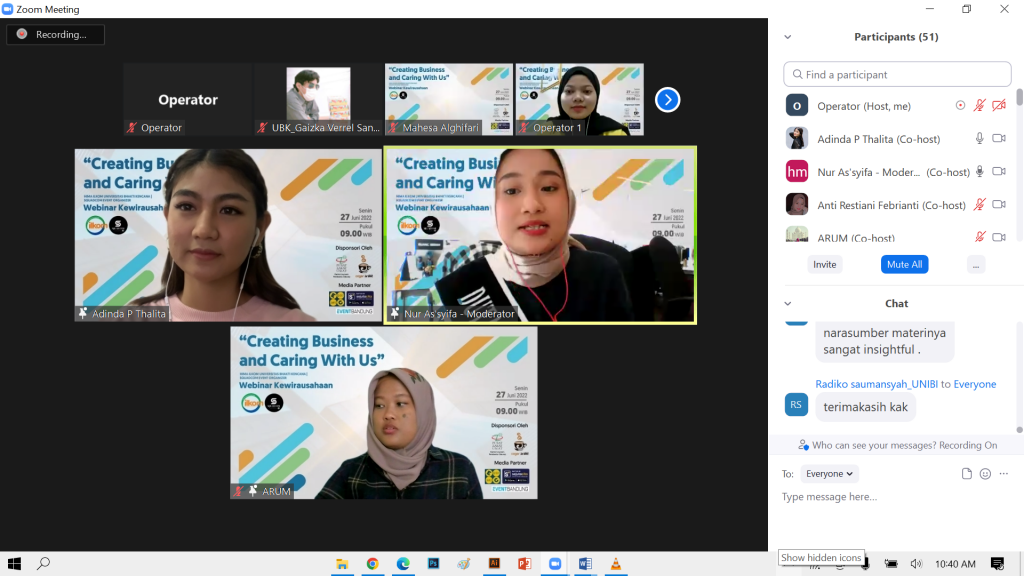Click the recording indicator dot top-left

click(x=22, y=34)
